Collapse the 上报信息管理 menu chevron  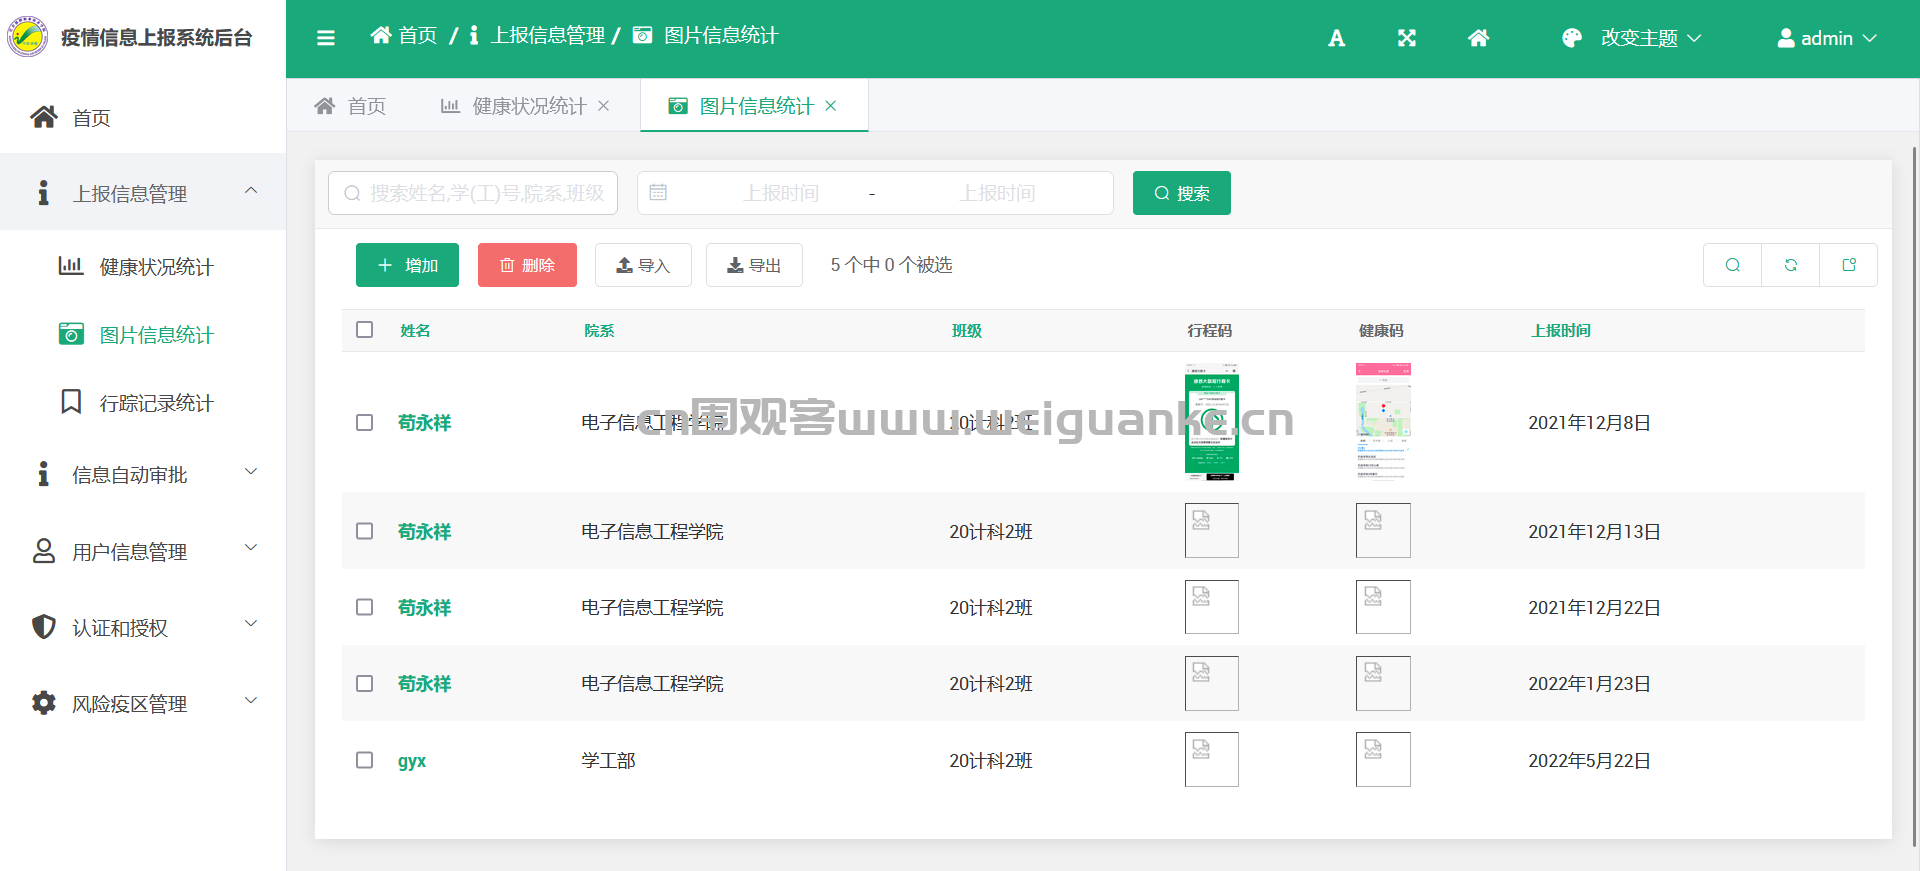[x=251, y=190]
